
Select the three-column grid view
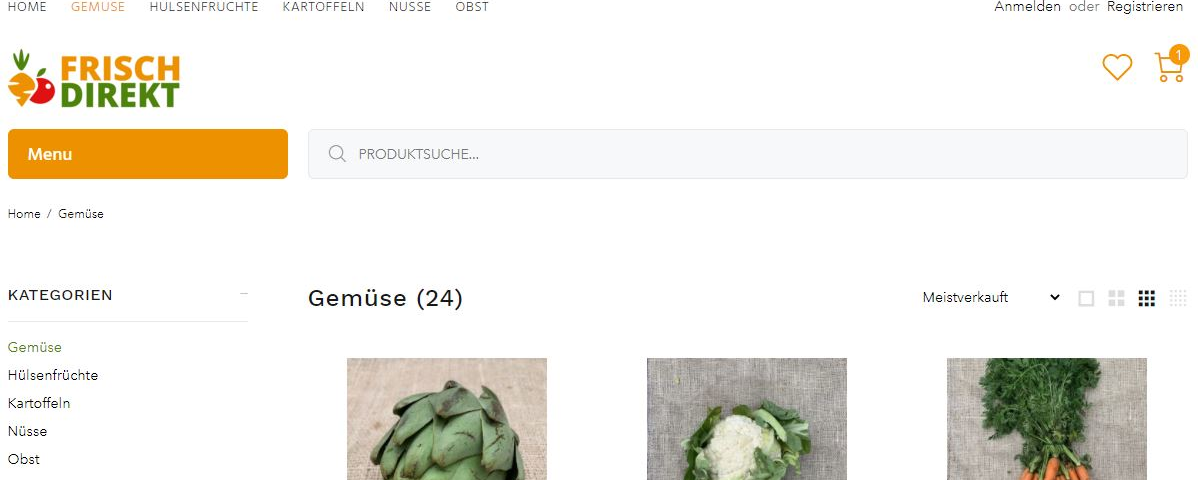1146,298
